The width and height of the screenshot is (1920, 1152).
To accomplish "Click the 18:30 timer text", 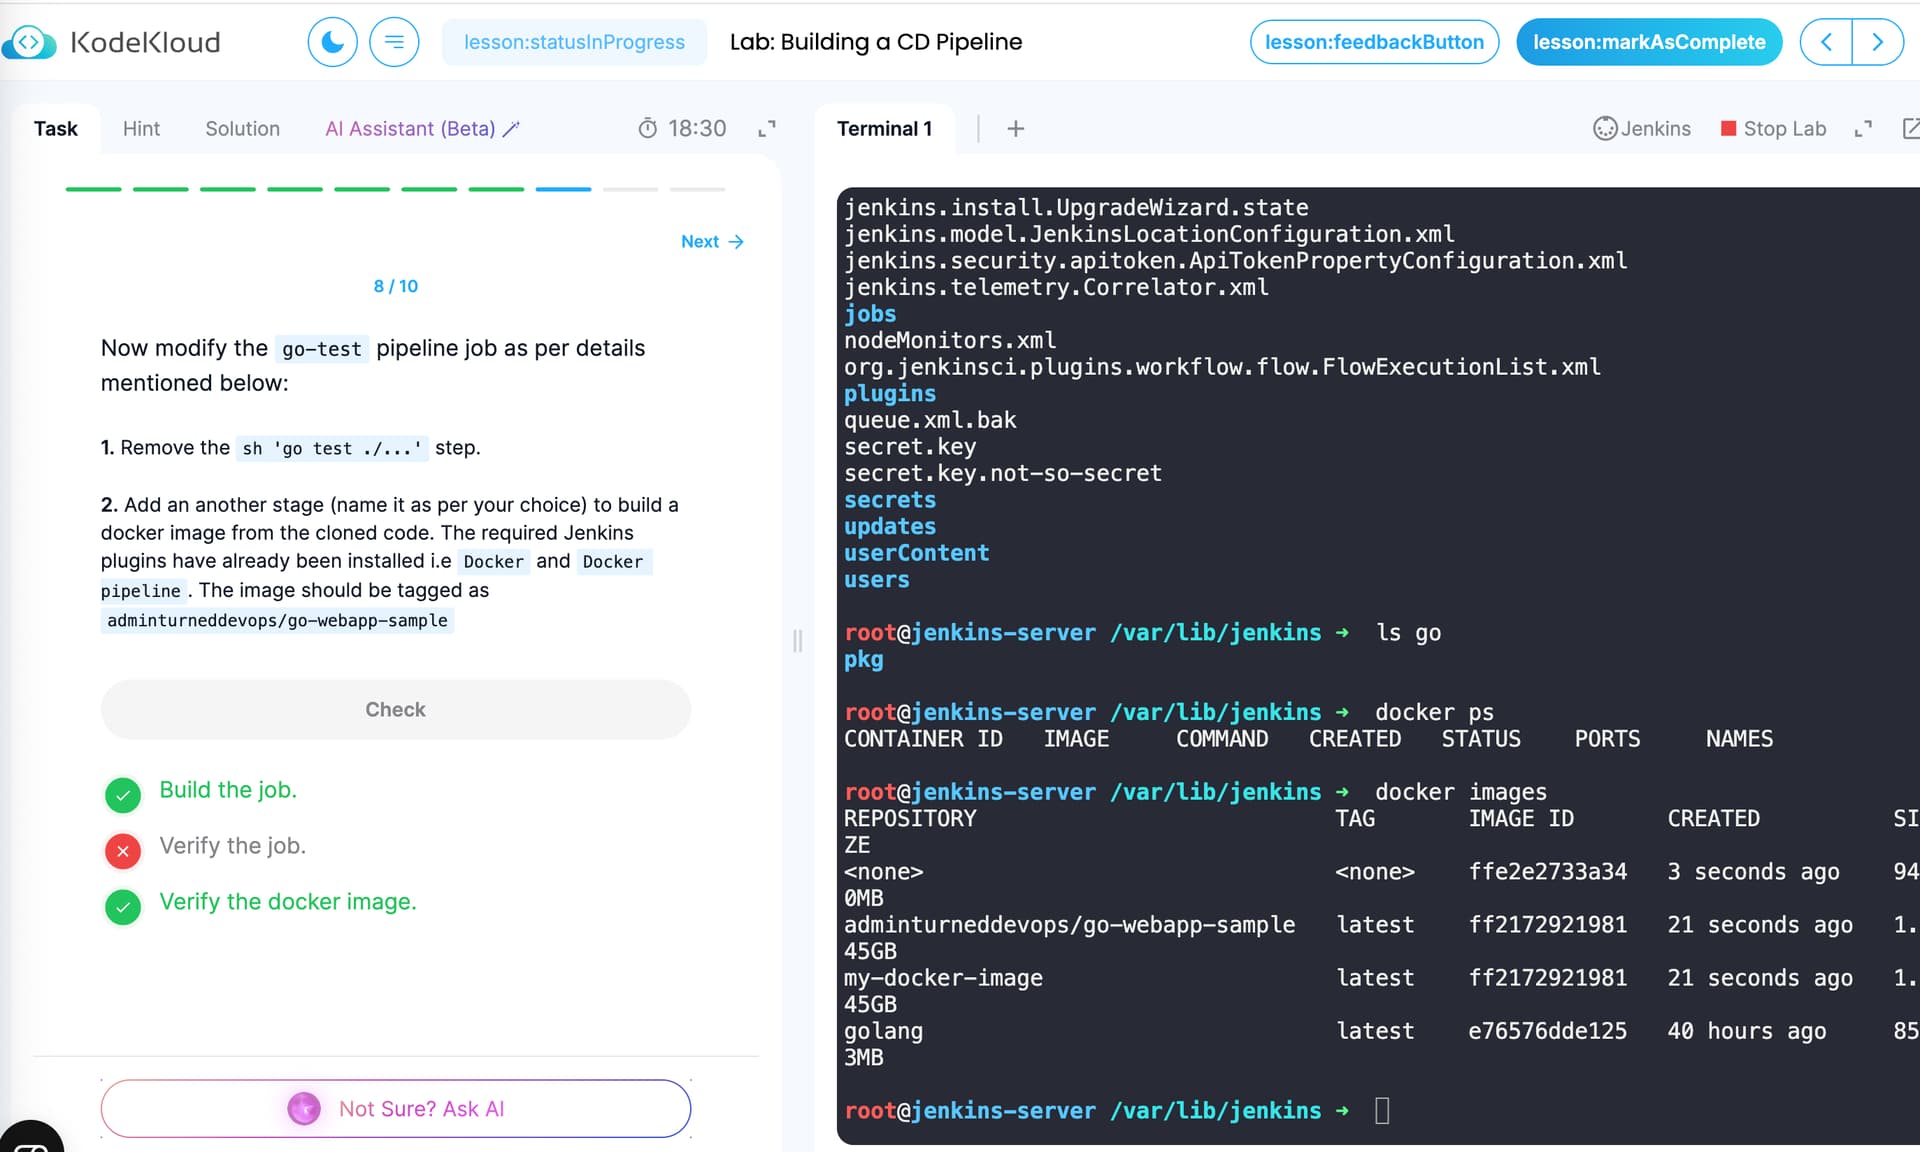I will (x=697, y=128).
